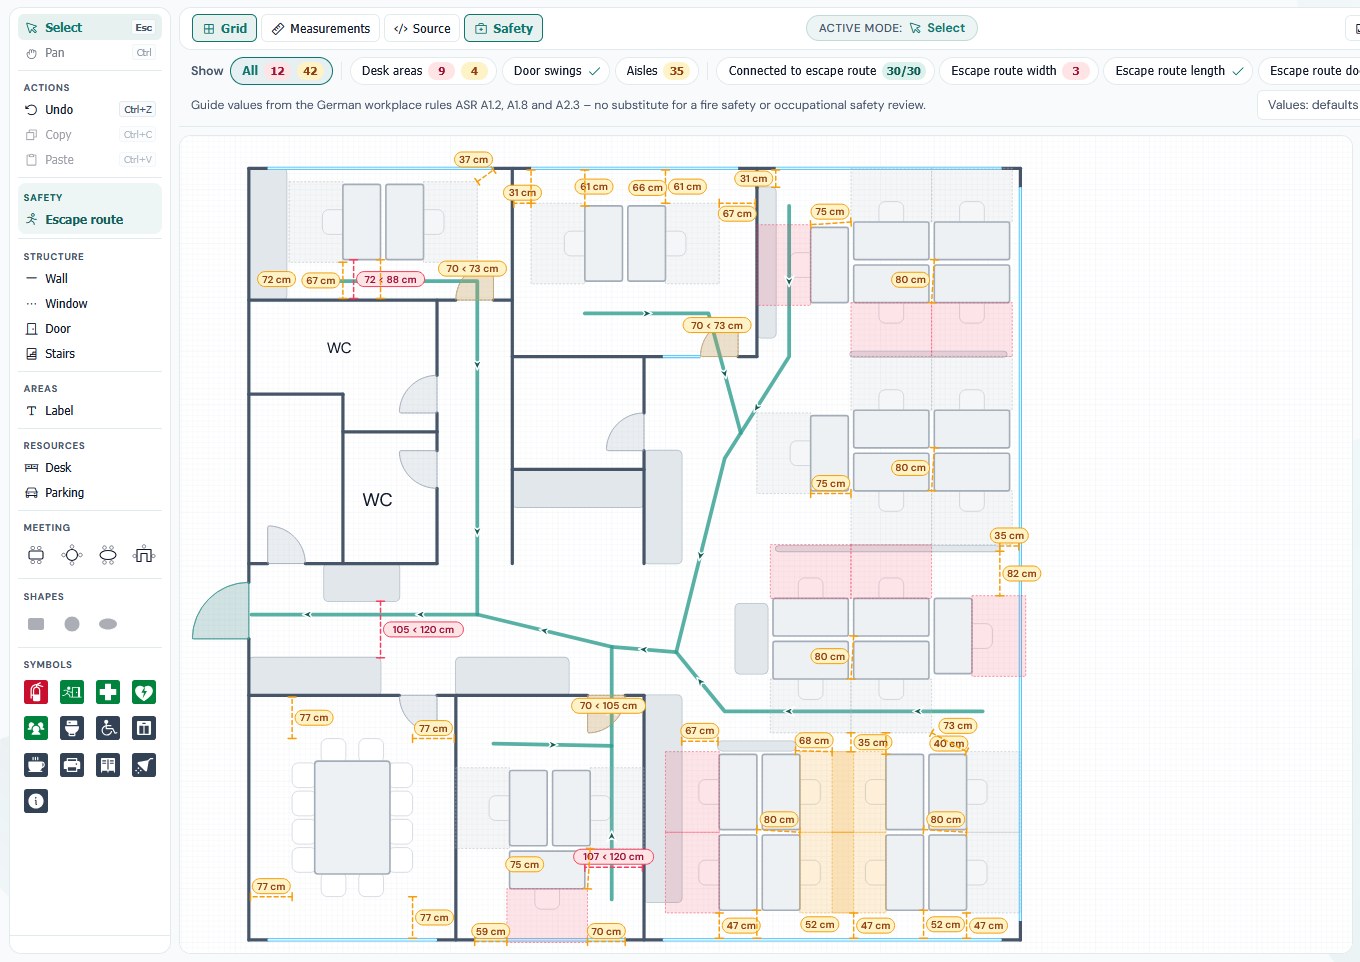Image resolution: width=1360 pixels, height=962 pixels.
Task: Add the info symbol
Action: tap(36, 801)
